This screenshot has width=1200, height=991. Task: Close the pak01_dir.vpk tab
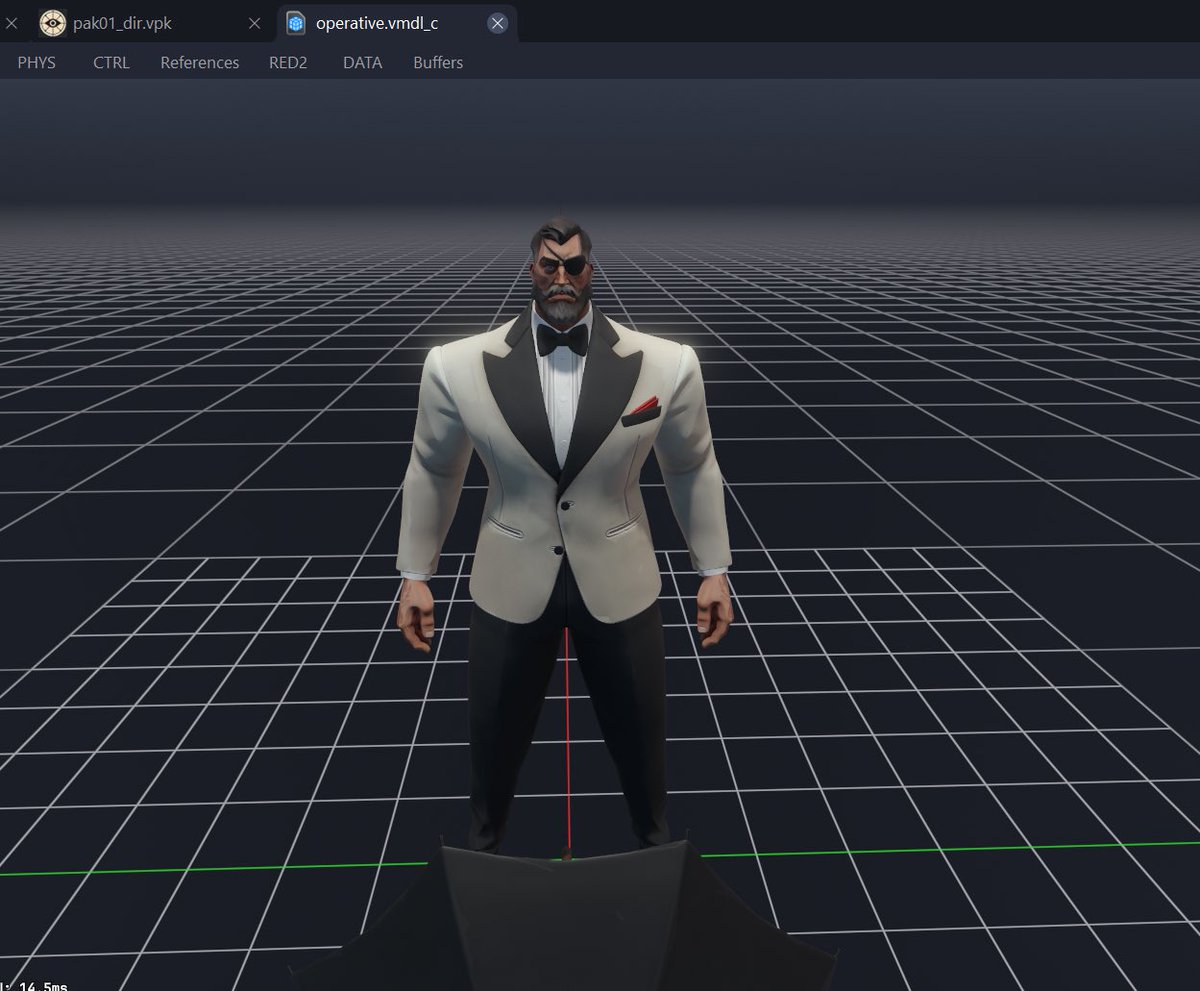tap(256, 23)
